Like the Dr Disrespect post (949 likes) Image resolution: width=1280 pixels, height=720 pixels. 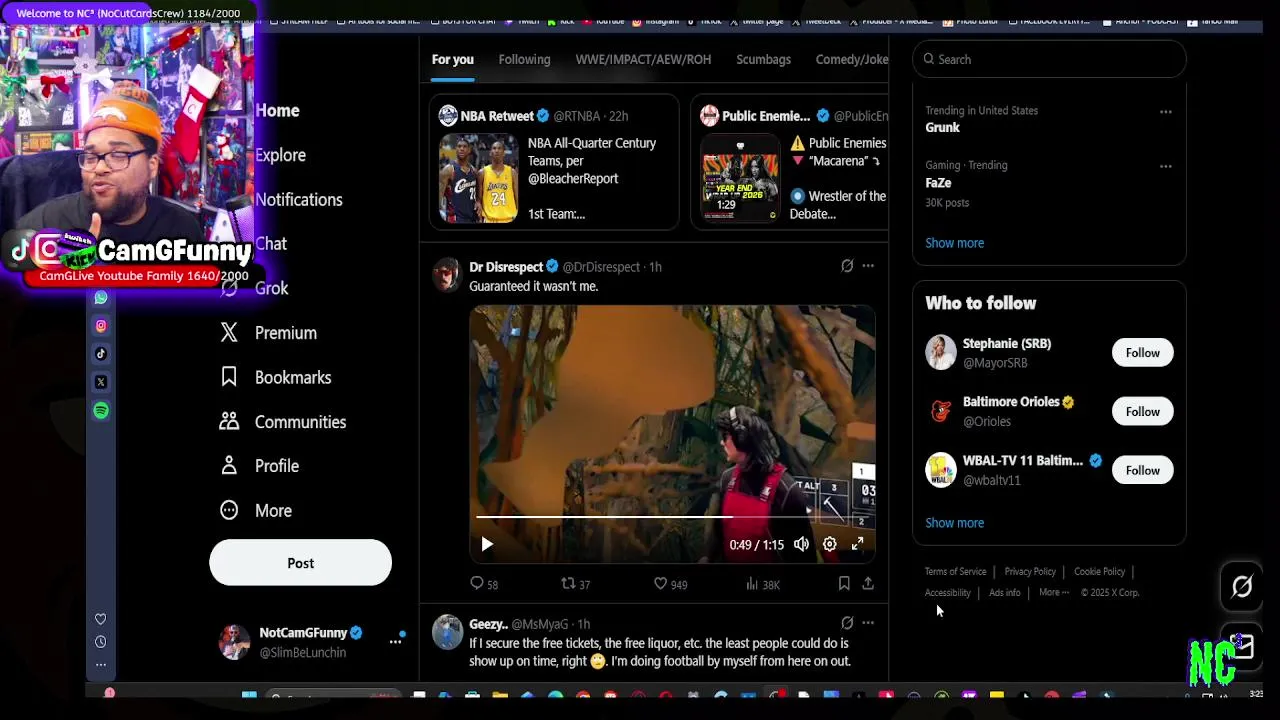(x=660, y=583)
